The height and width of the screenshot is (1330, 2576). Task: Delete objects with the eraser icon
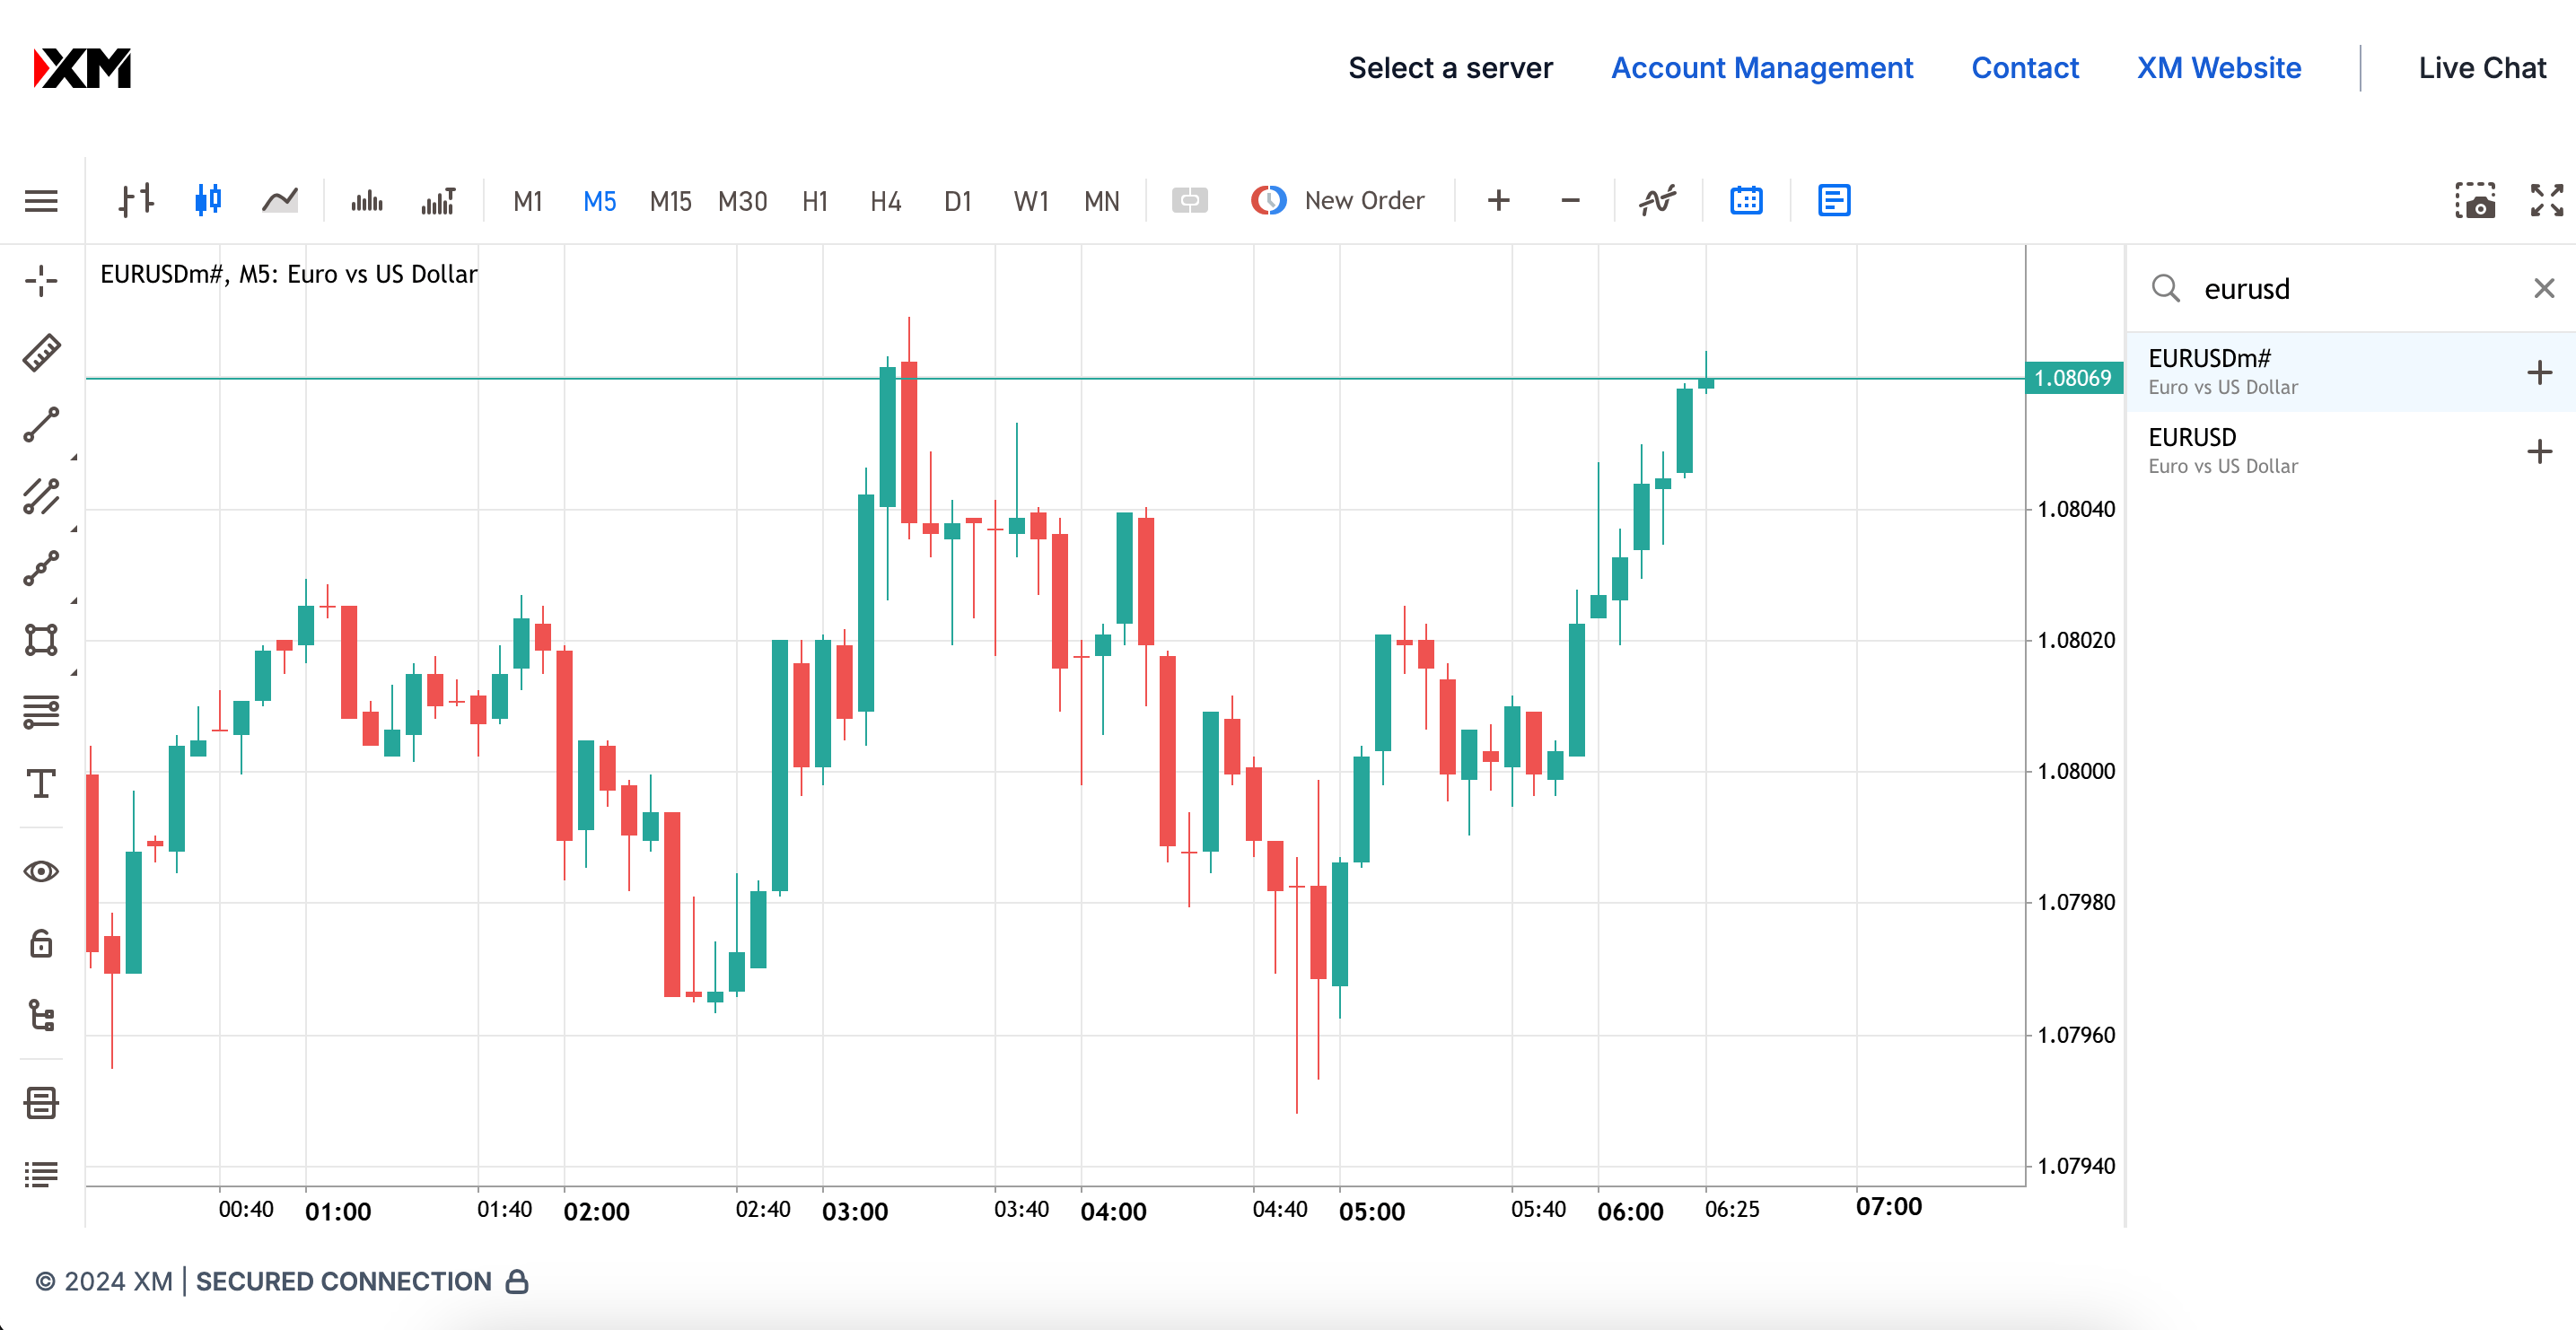41,1103
